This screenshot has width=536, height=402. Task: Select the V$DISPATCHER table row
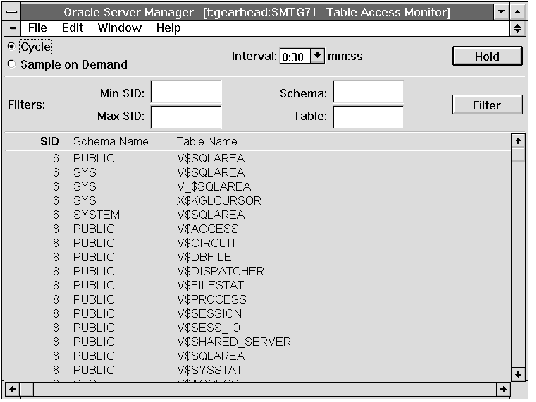258,271
